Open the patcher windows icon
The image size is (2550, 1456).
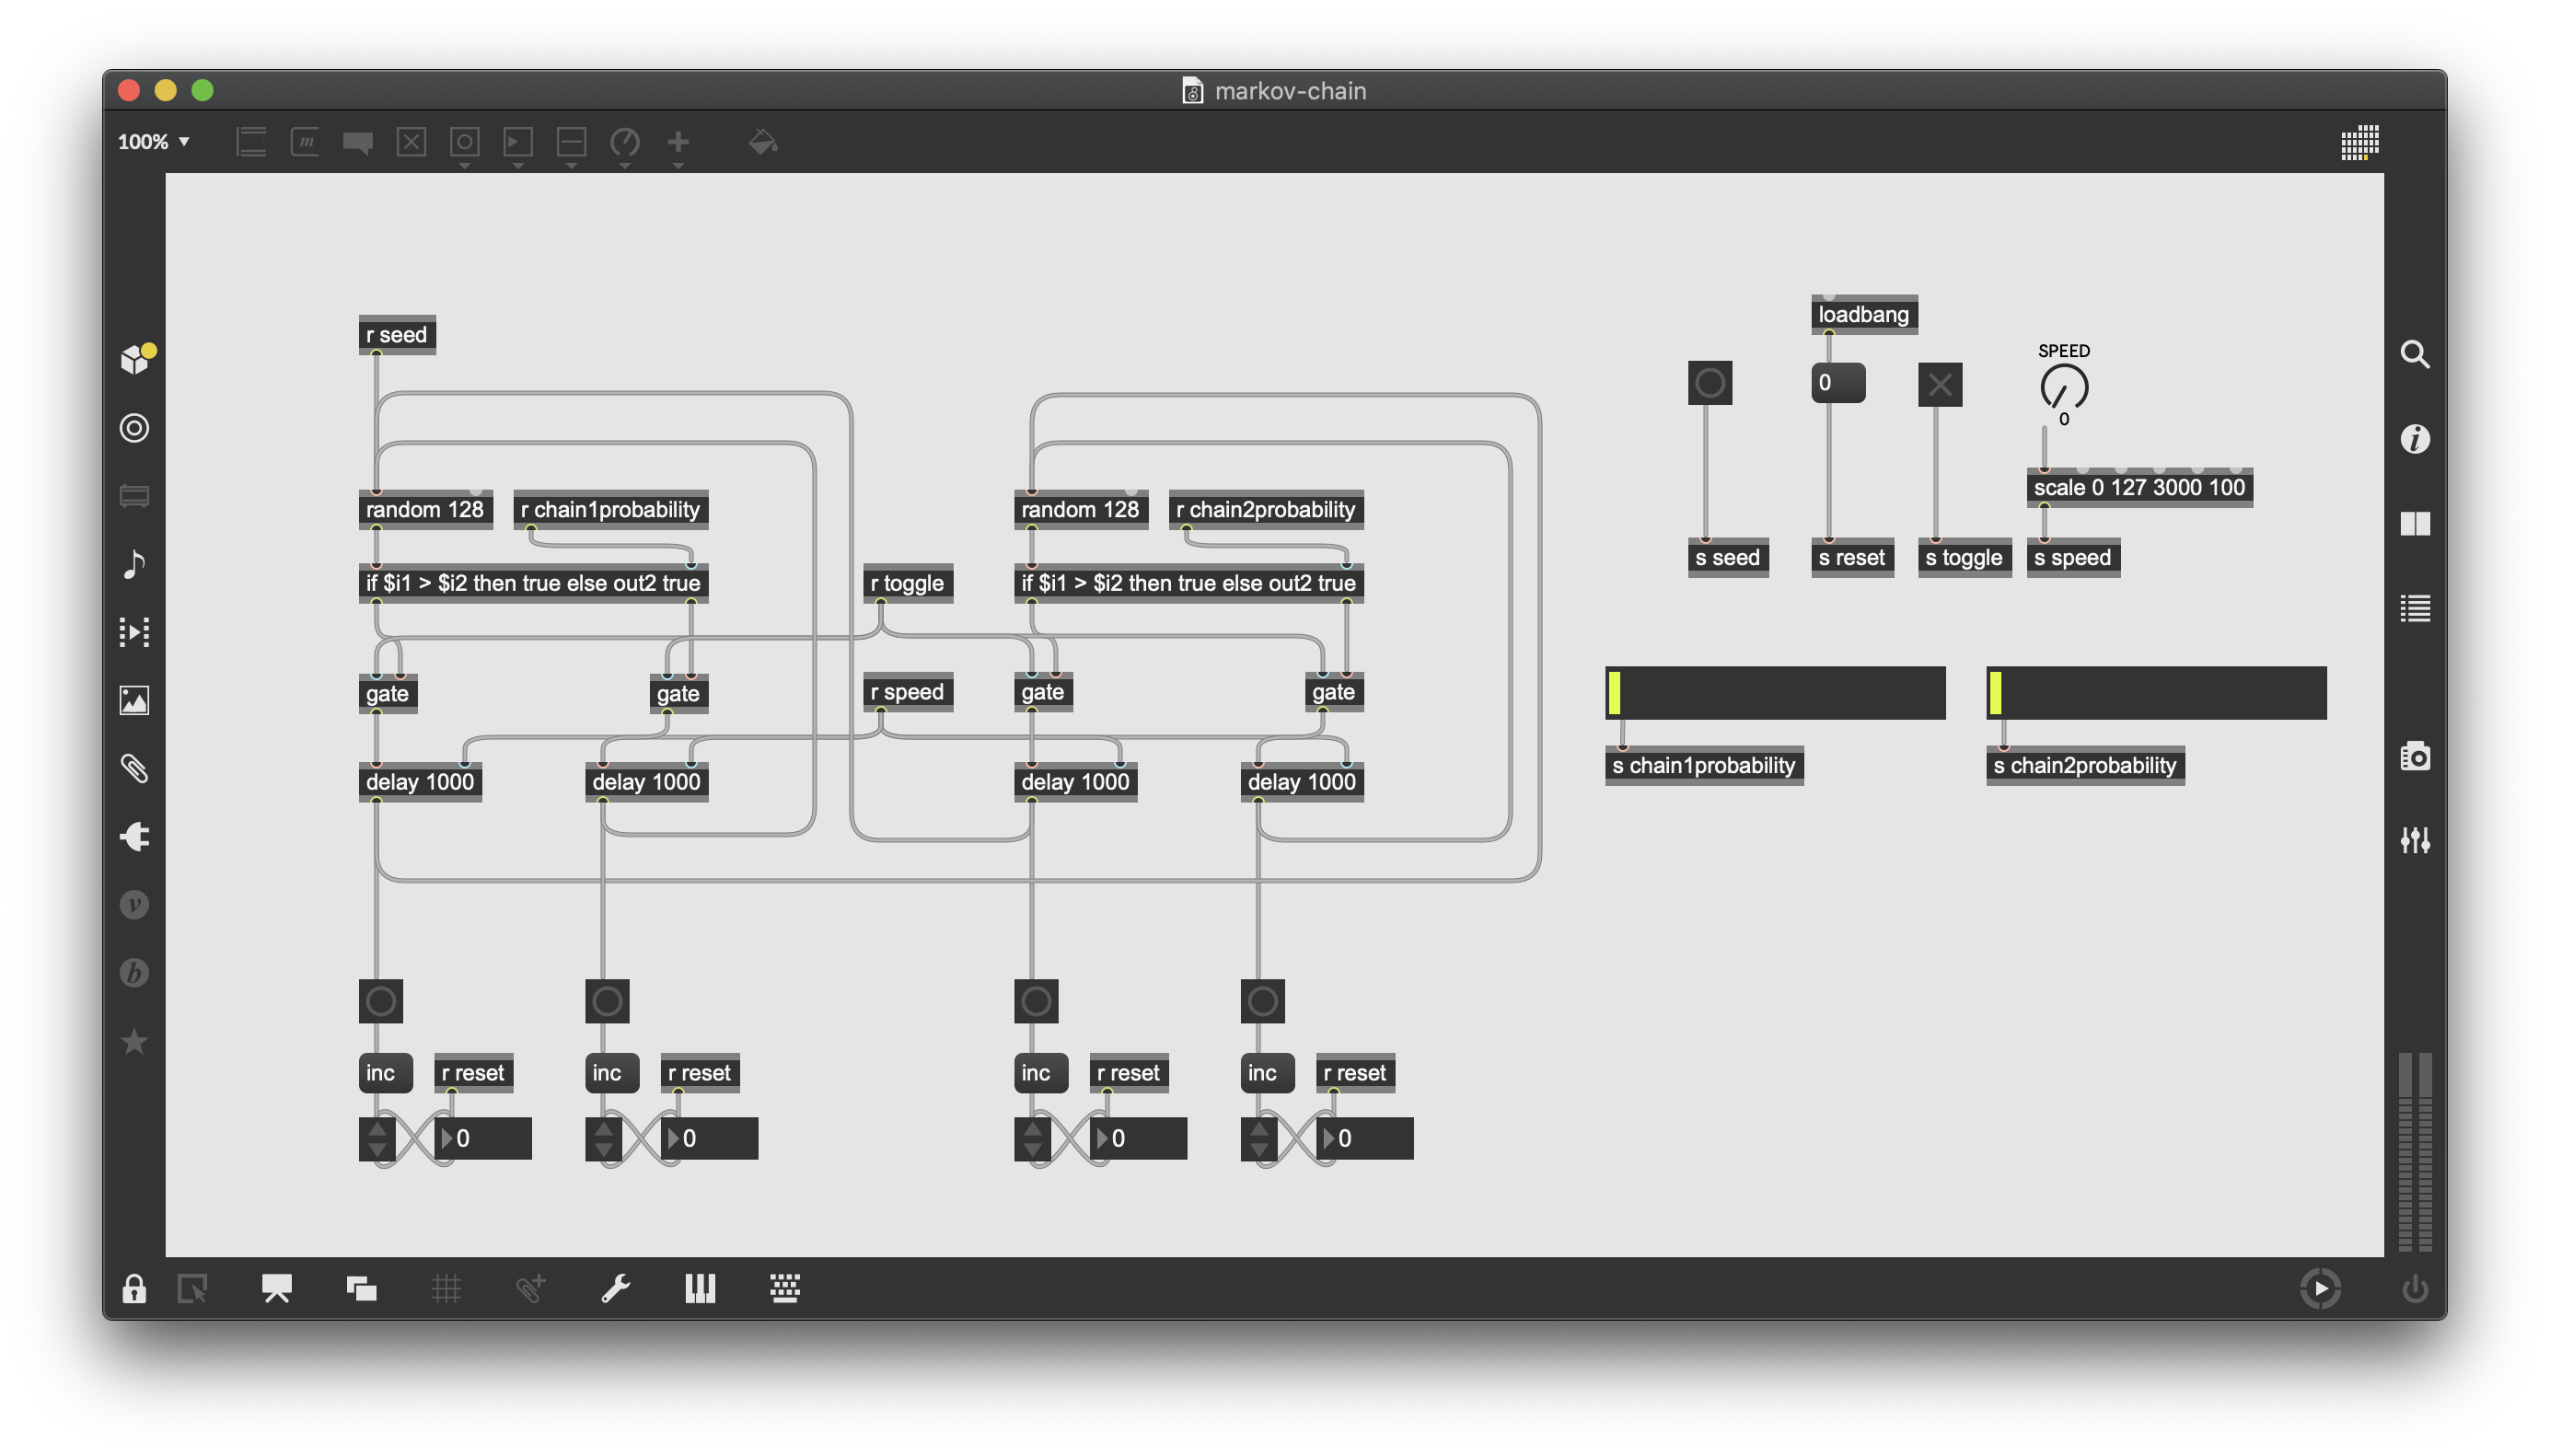click(361, 1288)
